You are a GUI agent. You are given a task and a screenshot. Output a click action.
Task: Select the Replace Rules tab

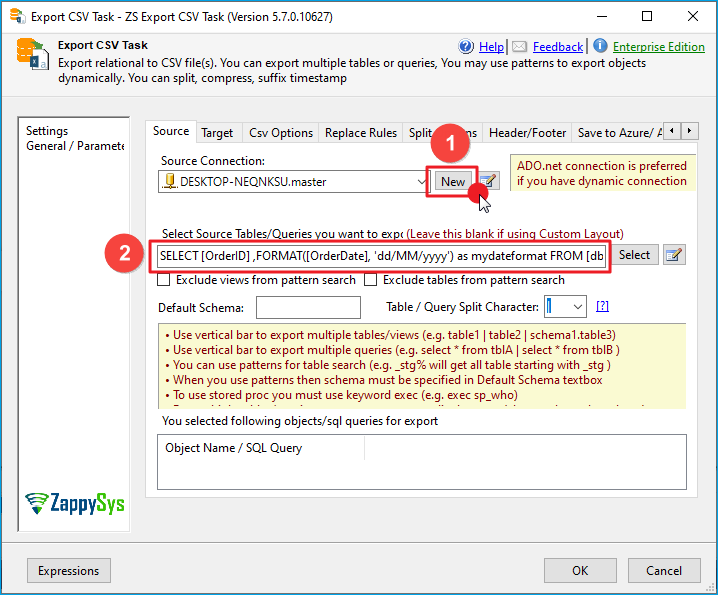coord(360,133)
